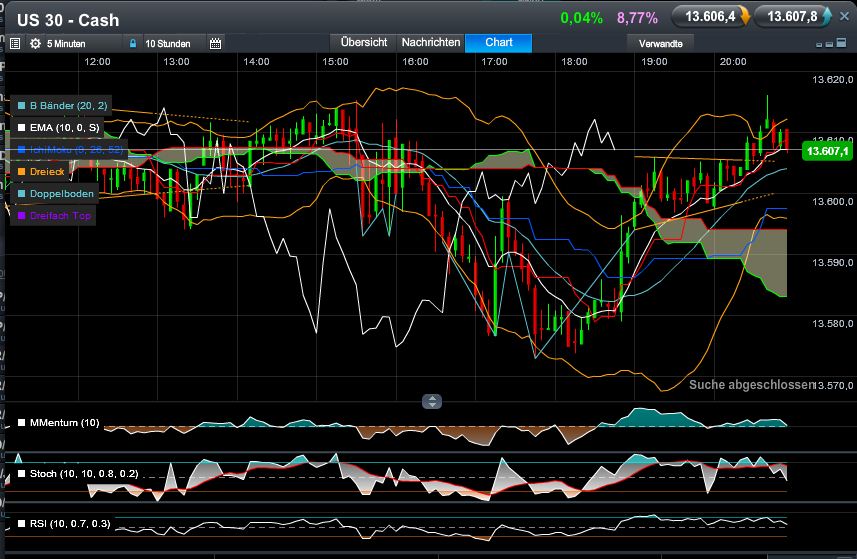Toggle the MMentum (10) indicator square
The width and height of the screenshot is (857, 559).
[21, 423]
